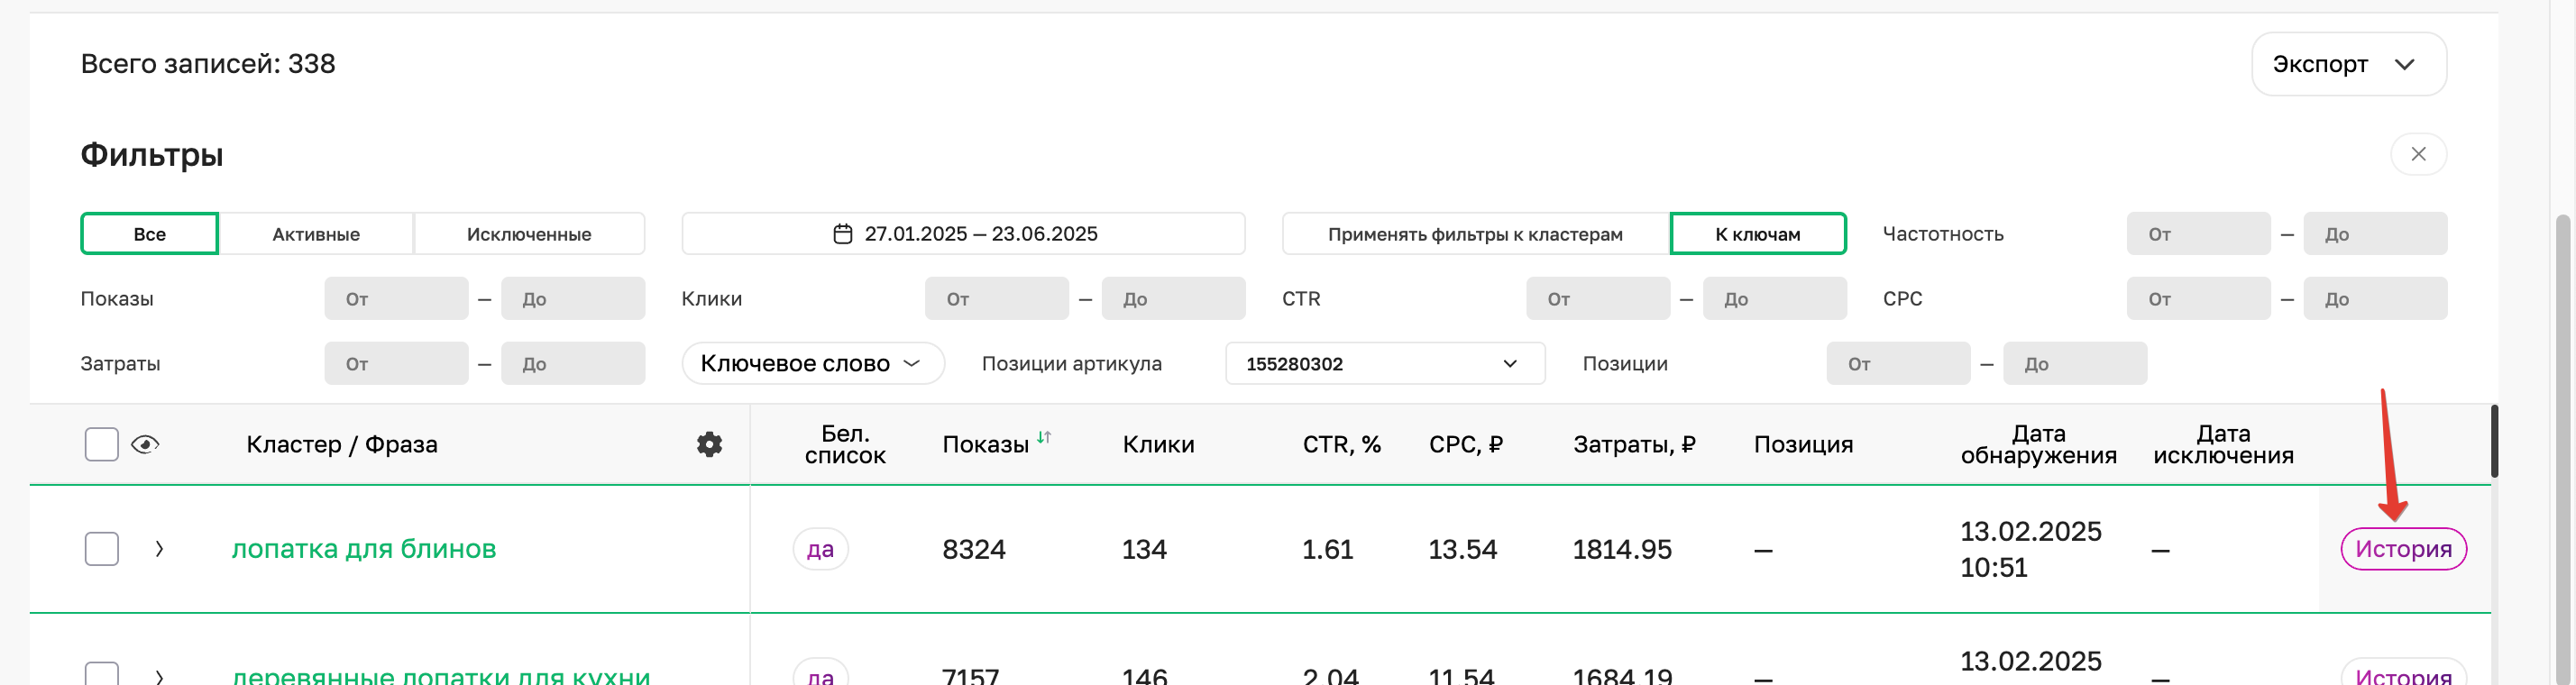Open the column settings gear icon

coord(709,444)
